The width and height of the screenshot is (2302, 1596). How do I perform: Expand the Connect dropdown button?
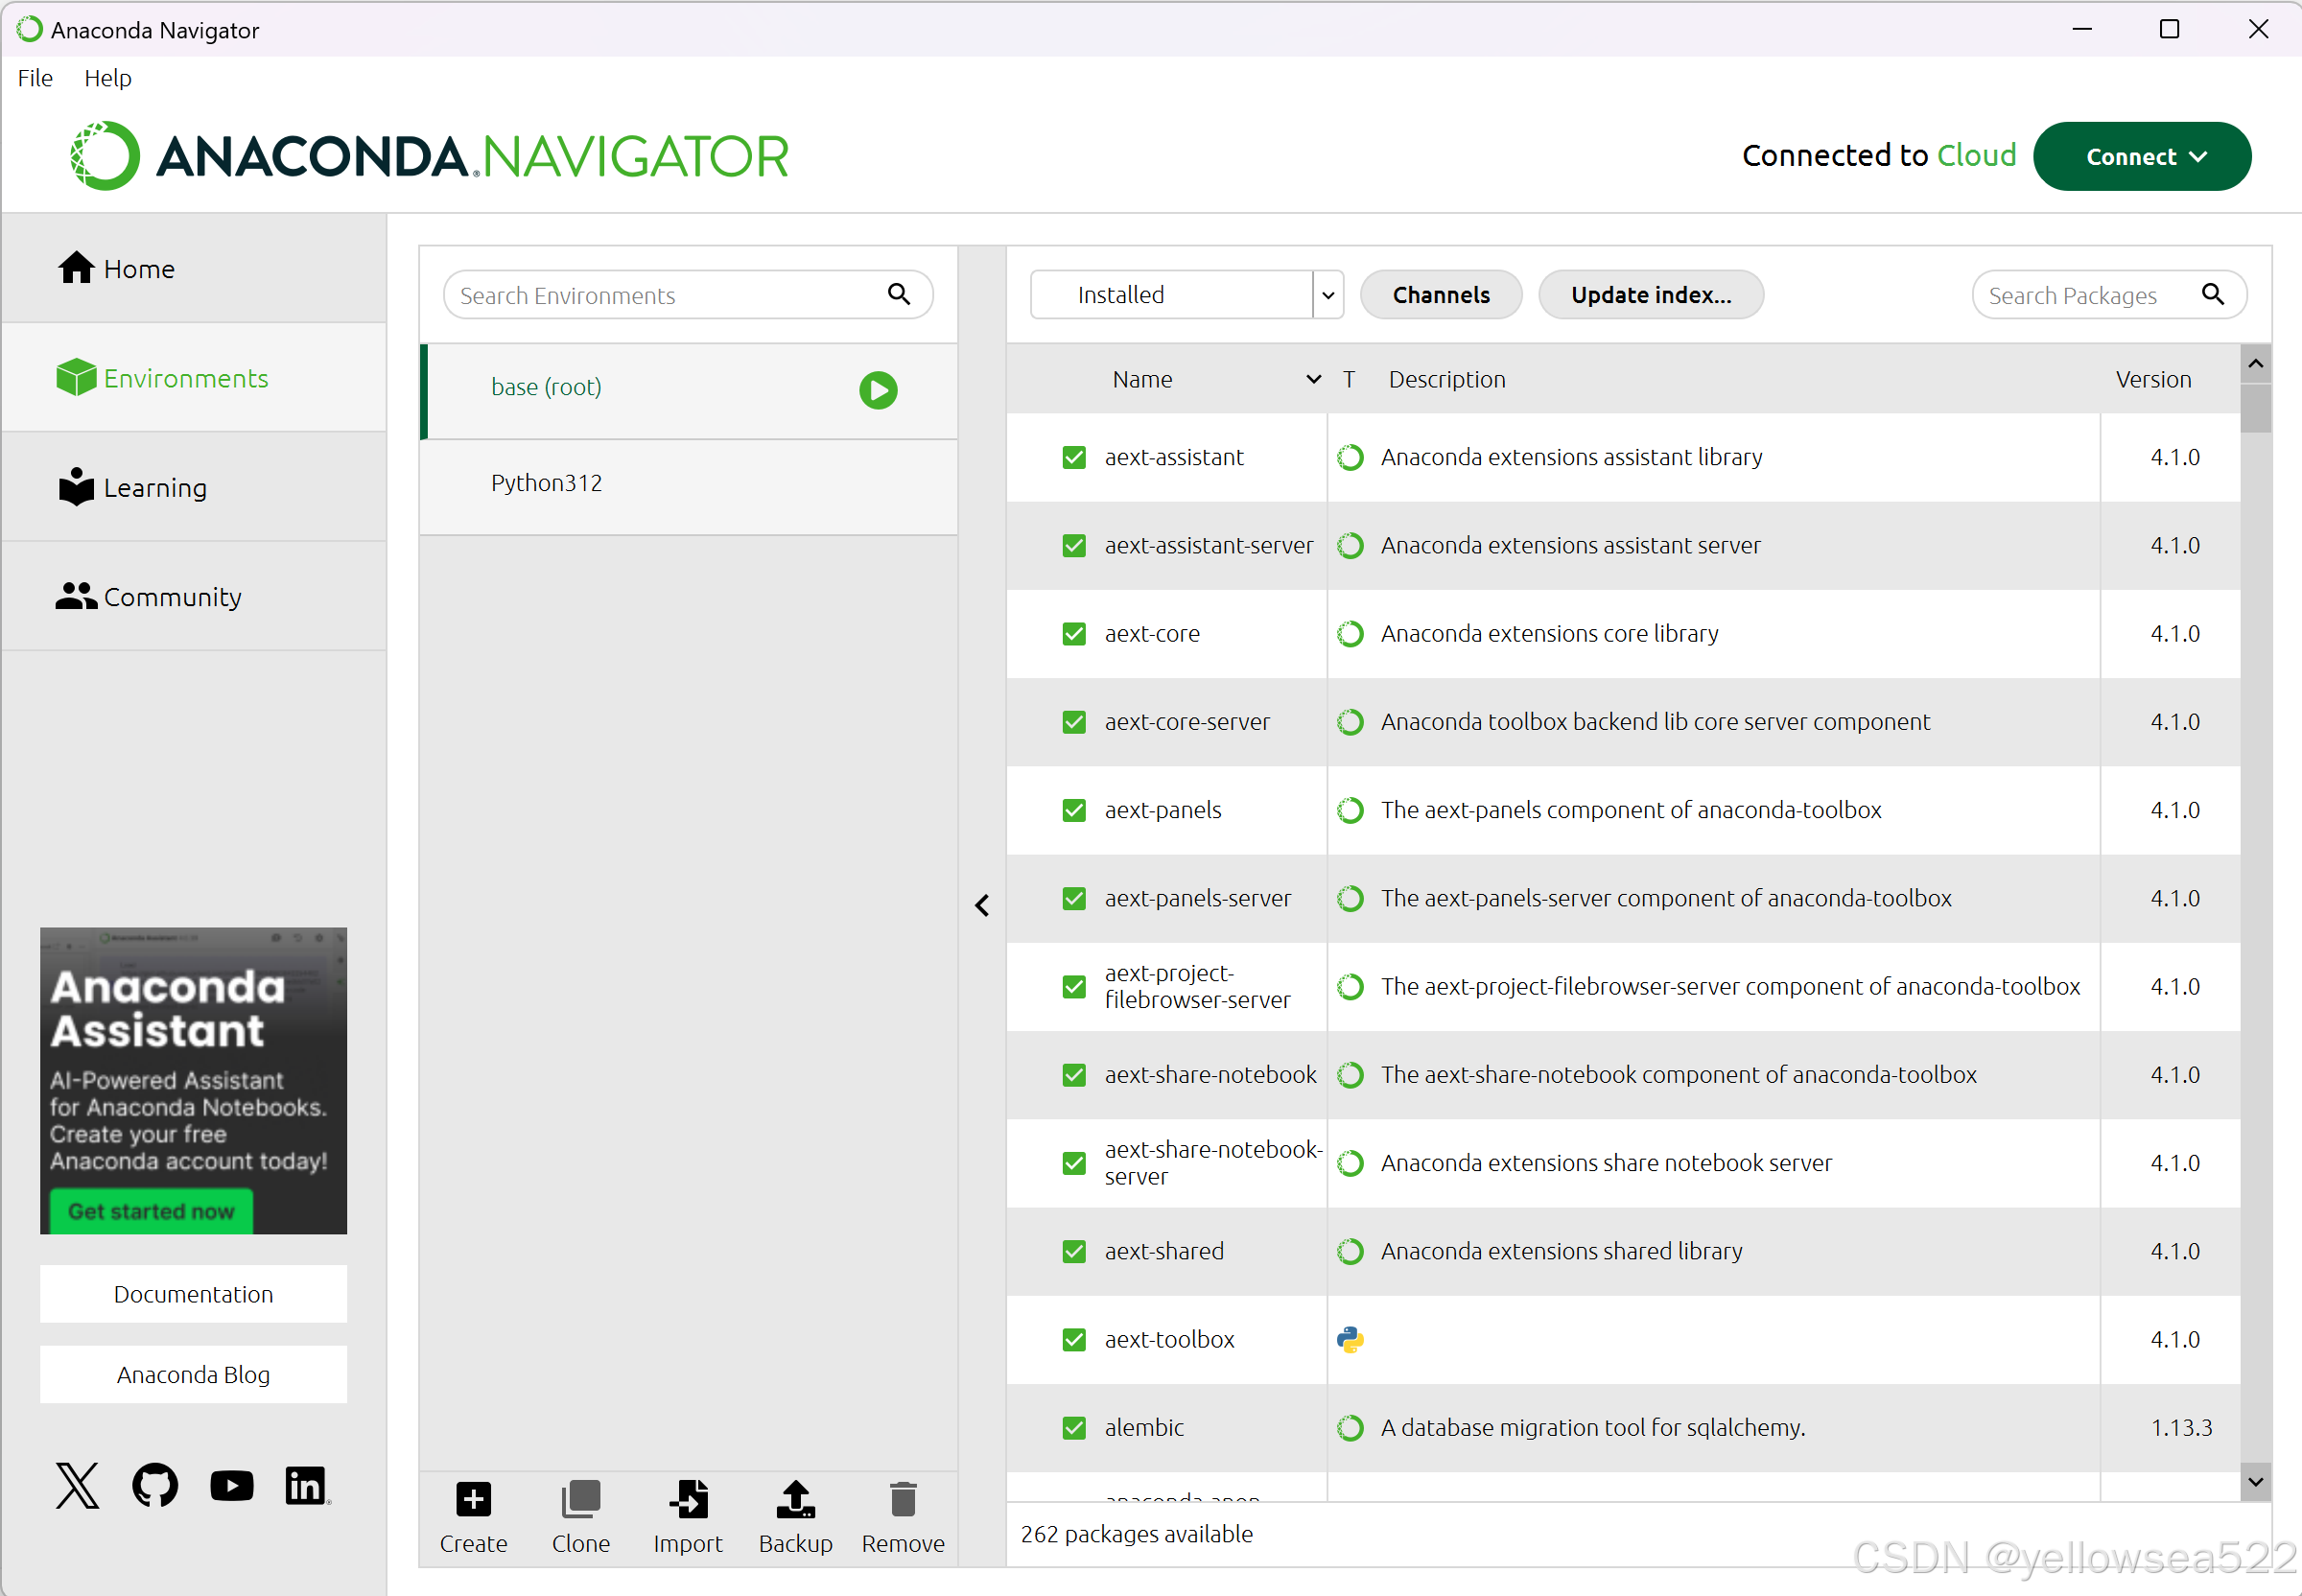coord(2141,157)
